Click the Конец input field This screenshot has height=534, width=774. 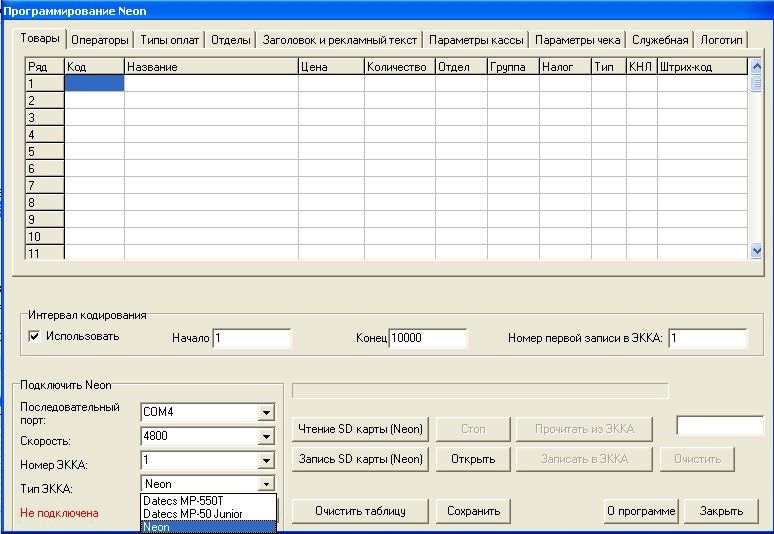pos(427,338)
